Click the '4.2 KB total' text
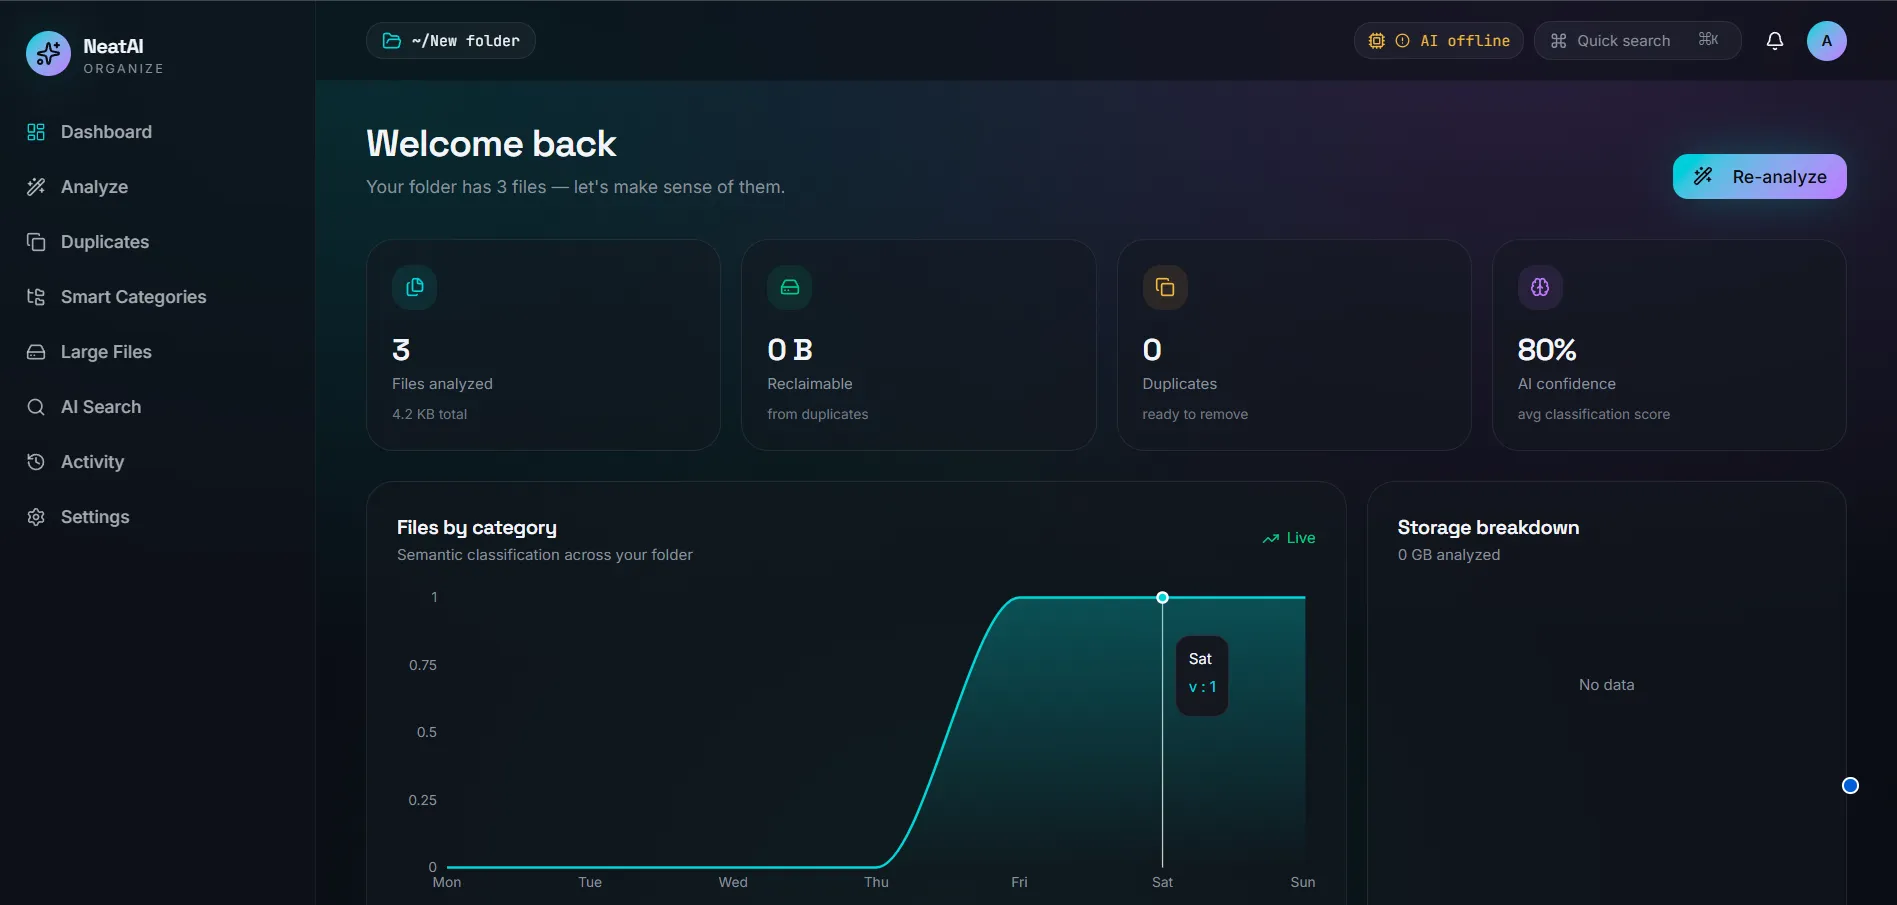The width and height of the screenshot is (1897, 905). pos(429,414)
